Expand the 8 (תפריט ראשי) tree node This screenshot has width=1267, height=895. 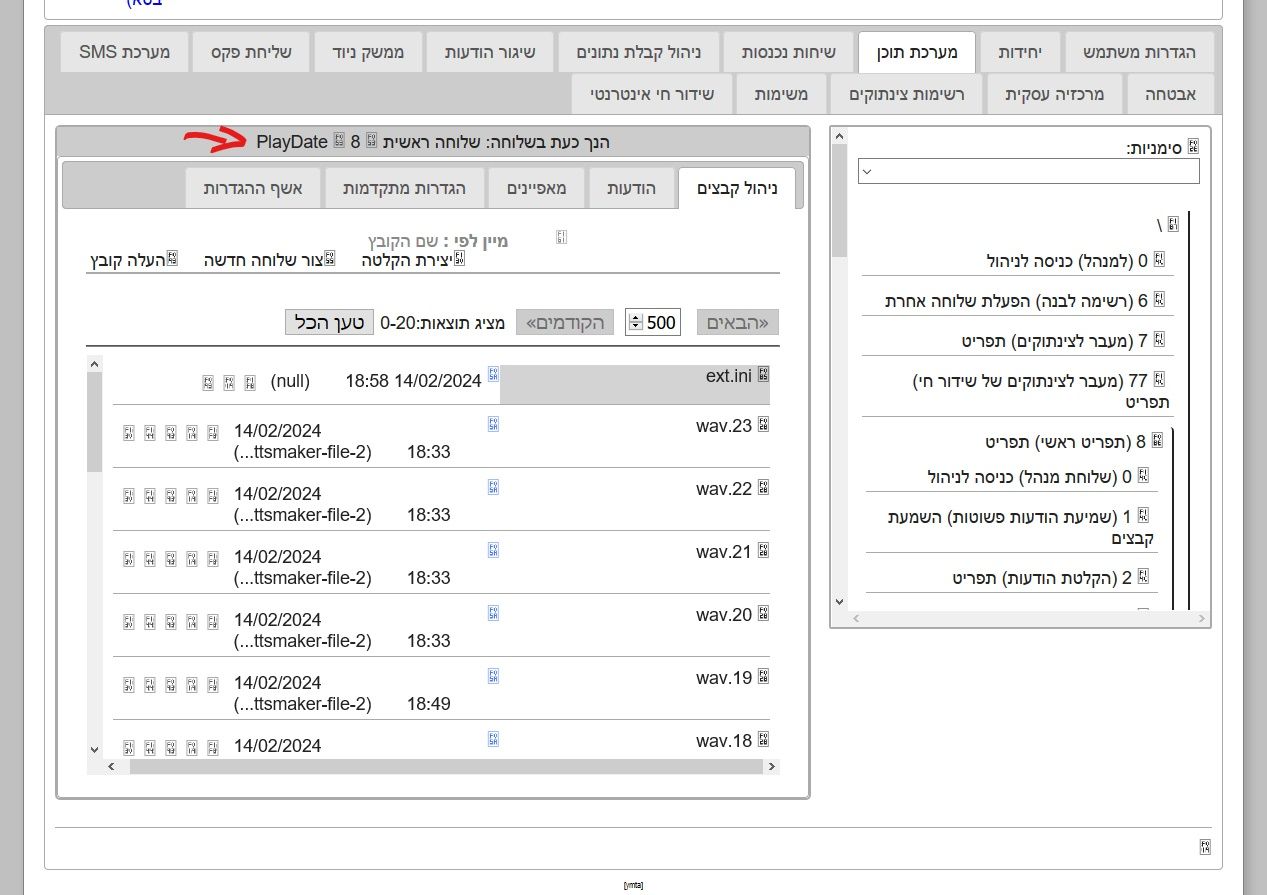1157,440
